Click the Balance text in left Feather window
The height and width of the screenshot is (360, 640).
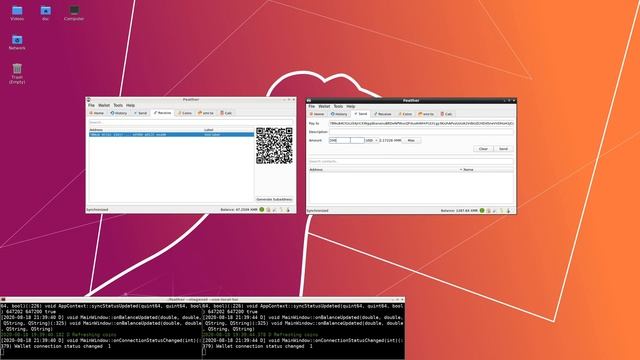point(239,210)
